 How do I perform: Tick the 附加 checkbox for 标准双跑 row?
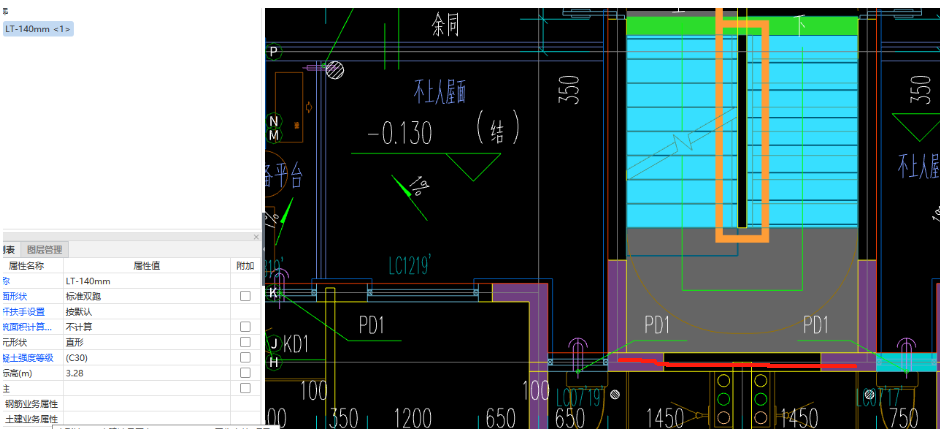[x=245, y=296]
